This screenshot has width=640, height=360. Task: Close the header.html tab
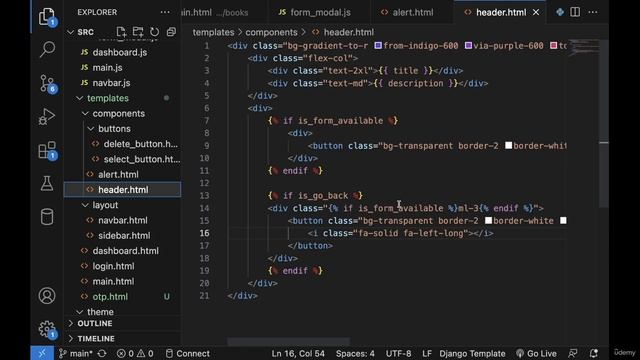(x=536, y=13)
